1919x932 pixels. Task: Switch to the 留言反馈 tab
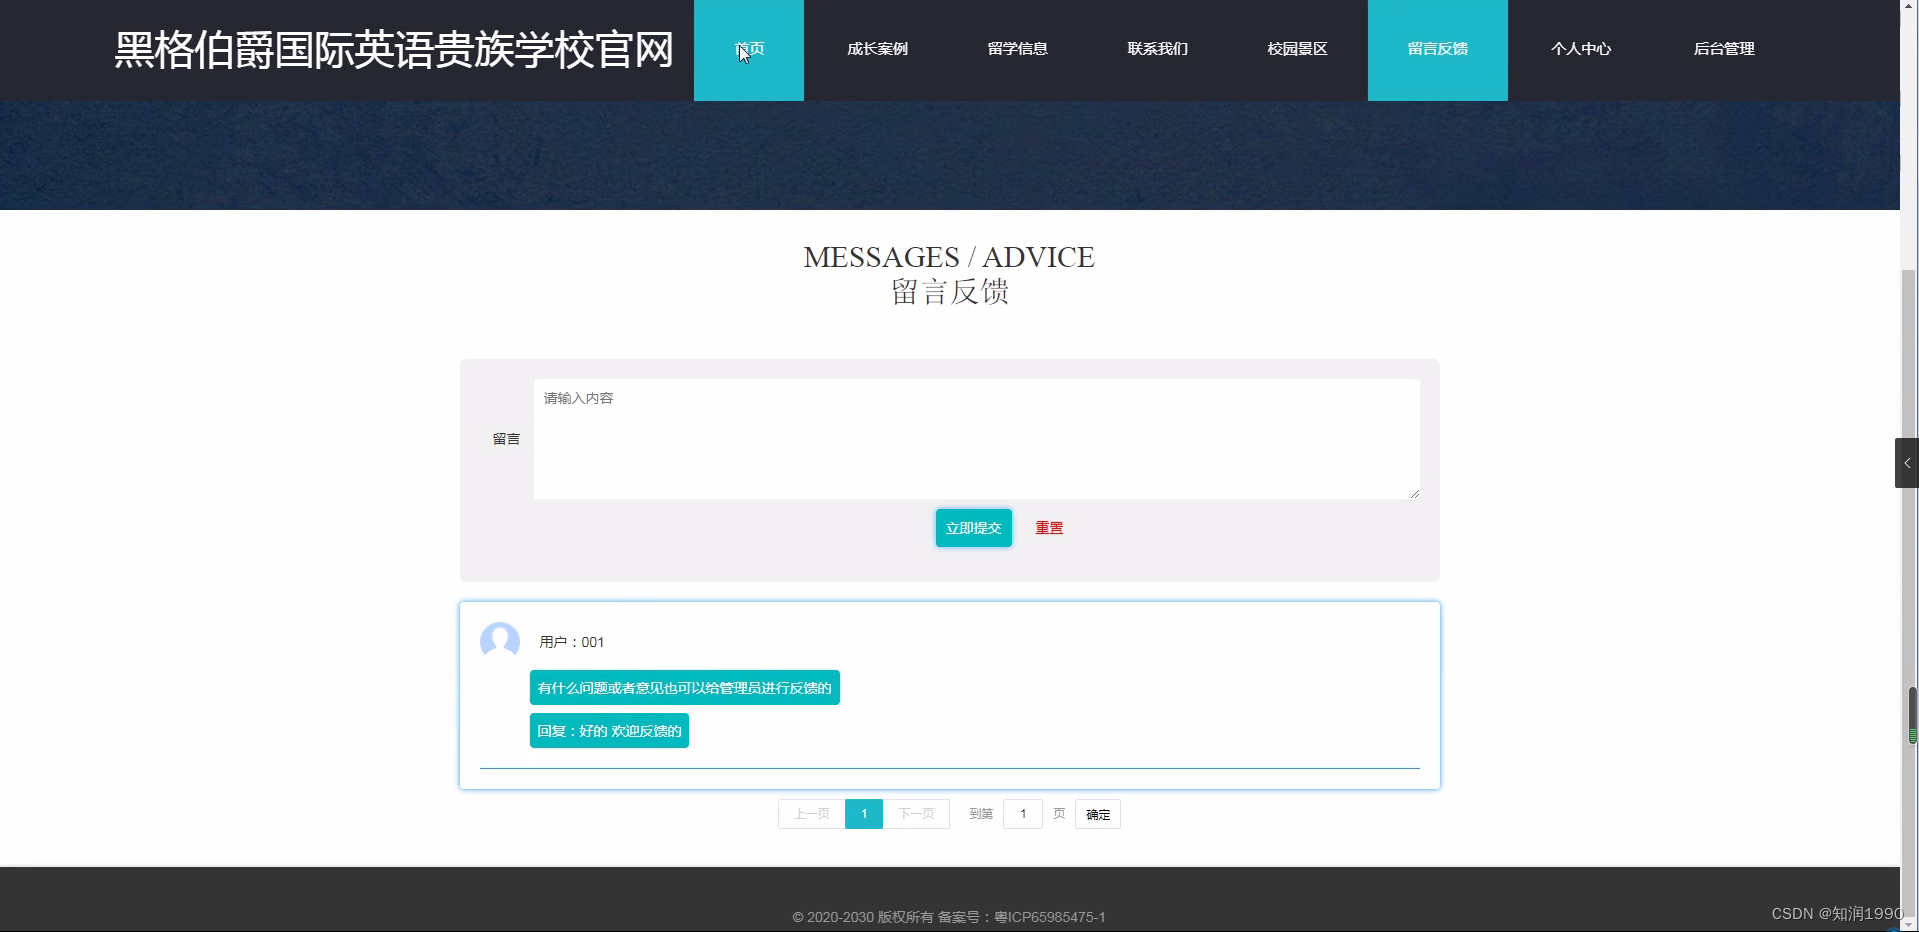click(x=1437, y=49)
